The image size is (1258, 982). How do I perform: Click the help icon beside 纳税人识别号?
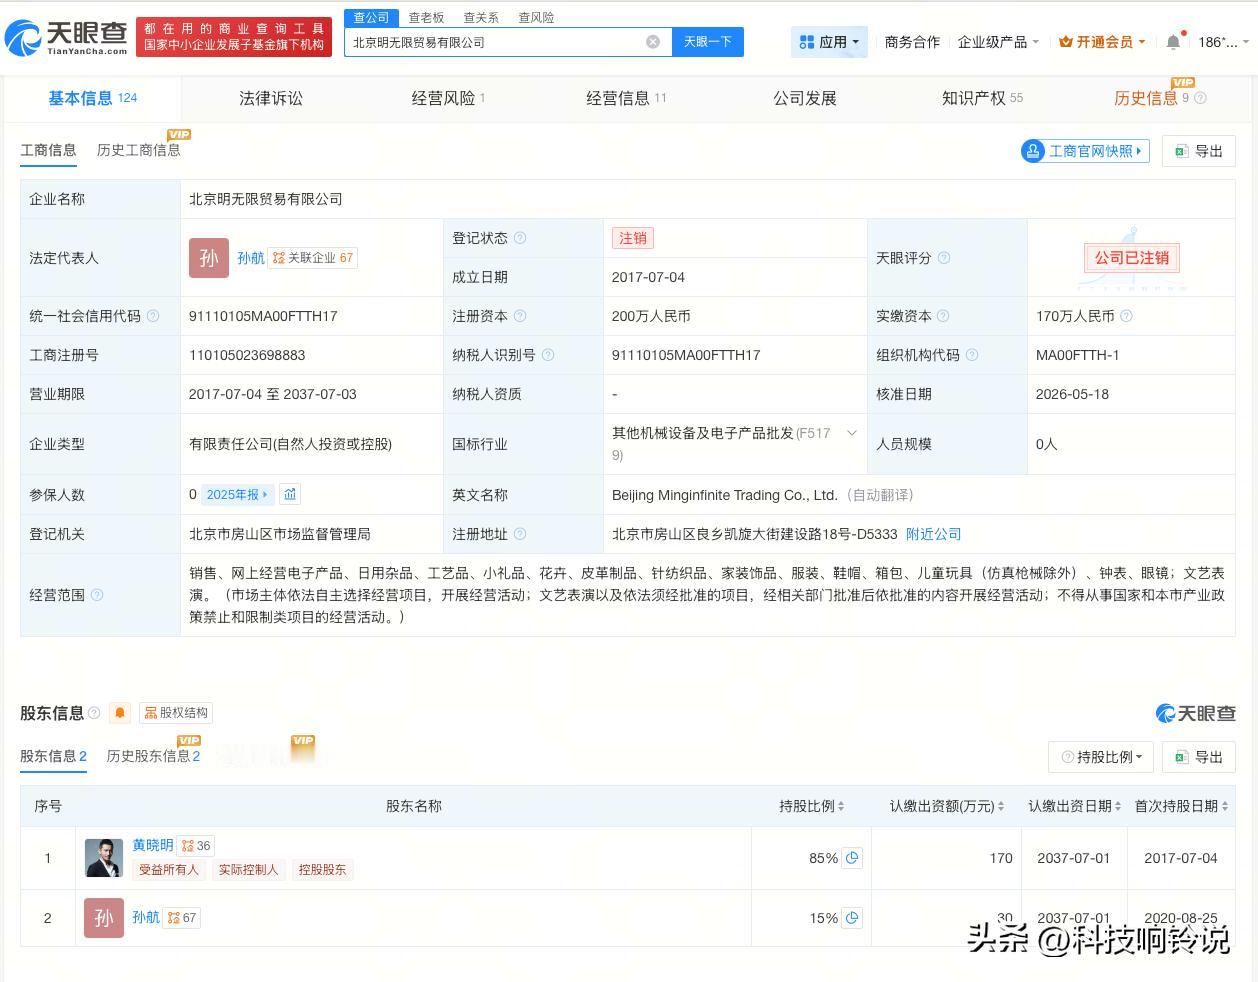(x=548, y=355)
